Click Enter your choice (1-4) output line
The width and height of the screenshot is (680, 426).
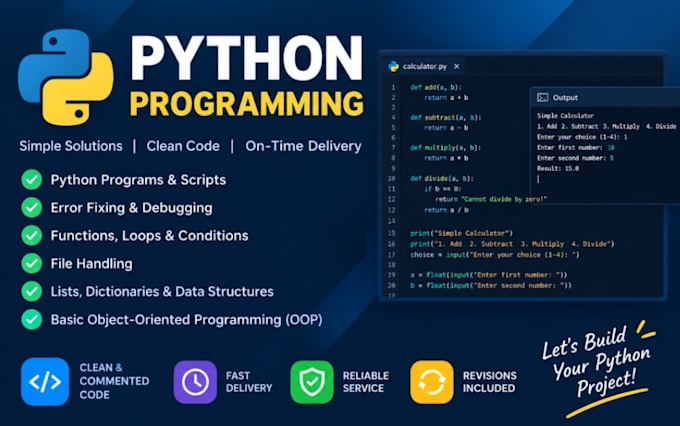582,137
